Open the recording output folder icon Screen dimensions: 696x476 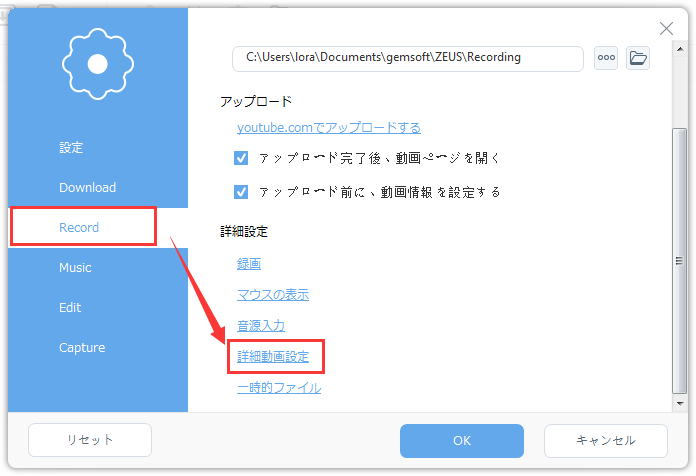(638, 58)
